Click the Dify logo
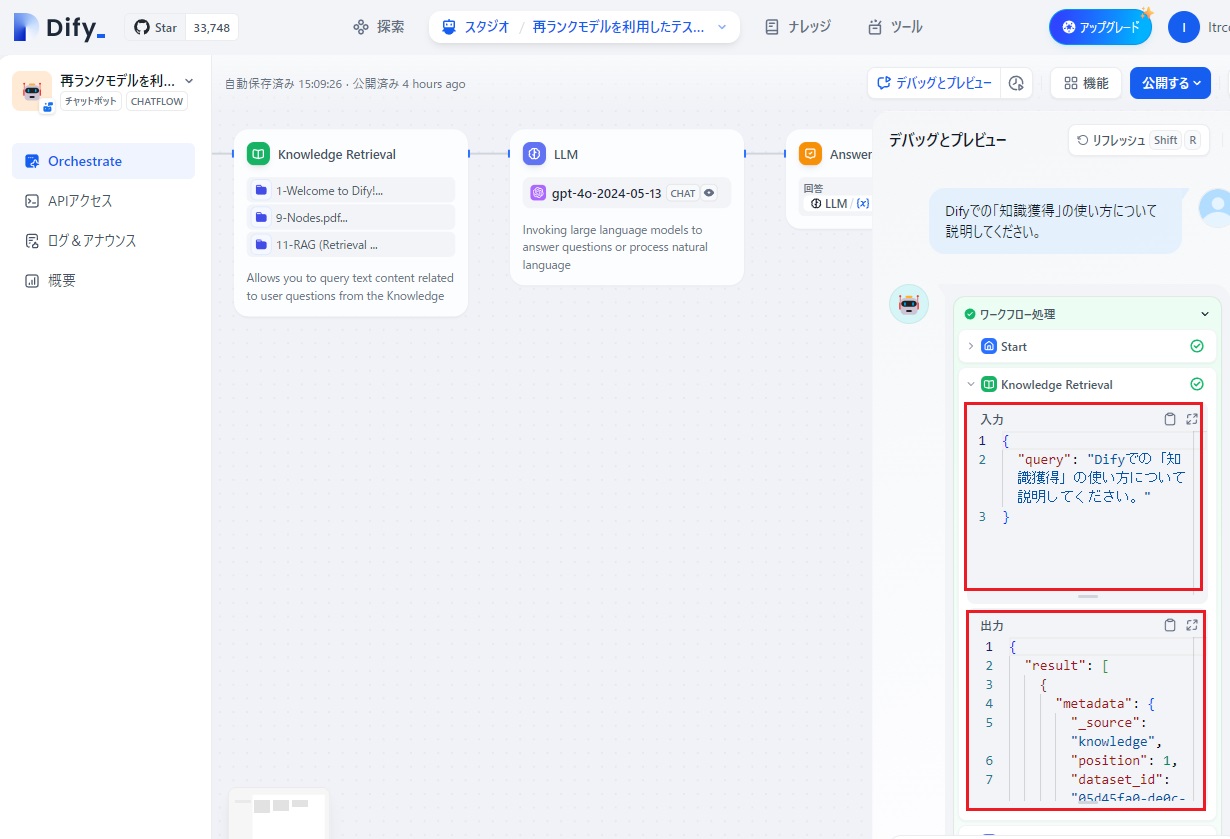Screen dimensions: 1230x839 click(59, 28)
